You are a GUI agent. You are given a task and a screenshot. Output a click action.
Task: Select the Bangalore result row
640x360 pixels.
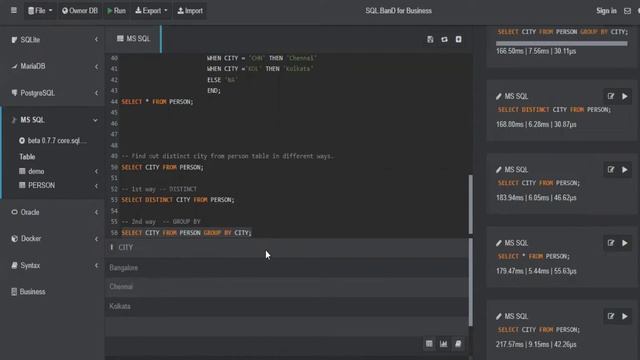click(287, 268)
